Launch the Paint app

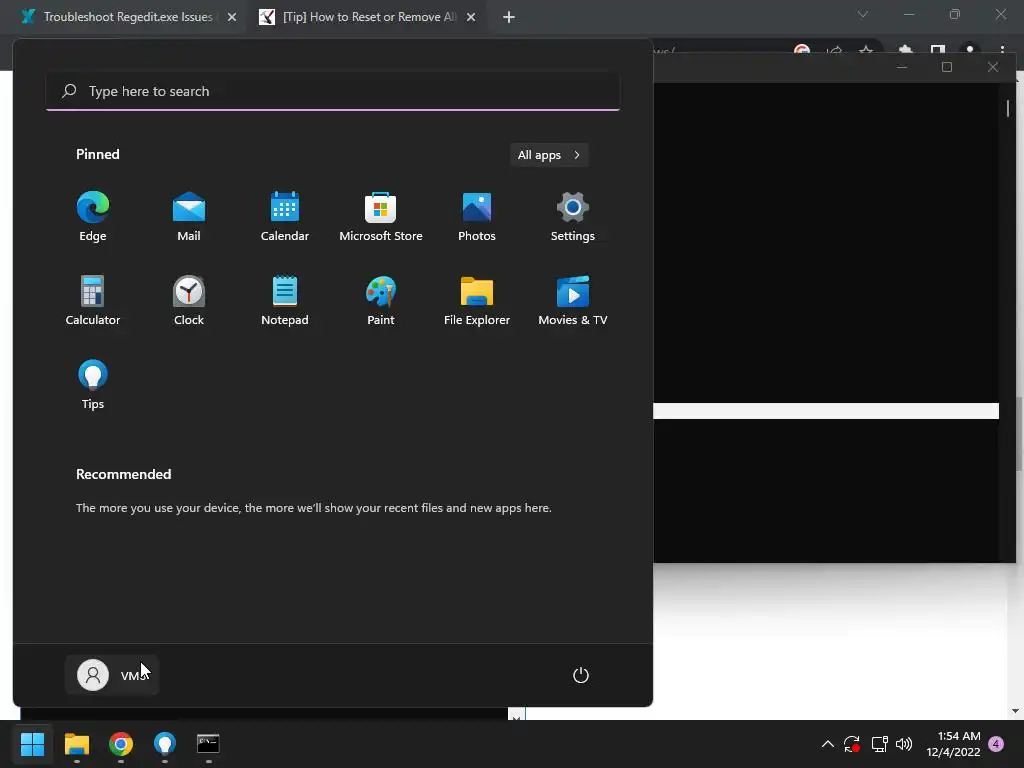tap(381, 300)
